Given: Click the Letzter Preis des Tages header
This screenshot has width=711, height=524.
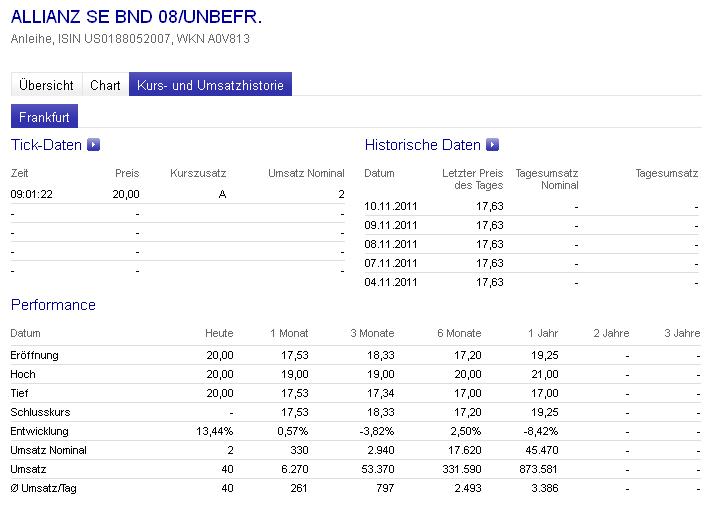Looking at the screenshot, I should coord(472,178).
